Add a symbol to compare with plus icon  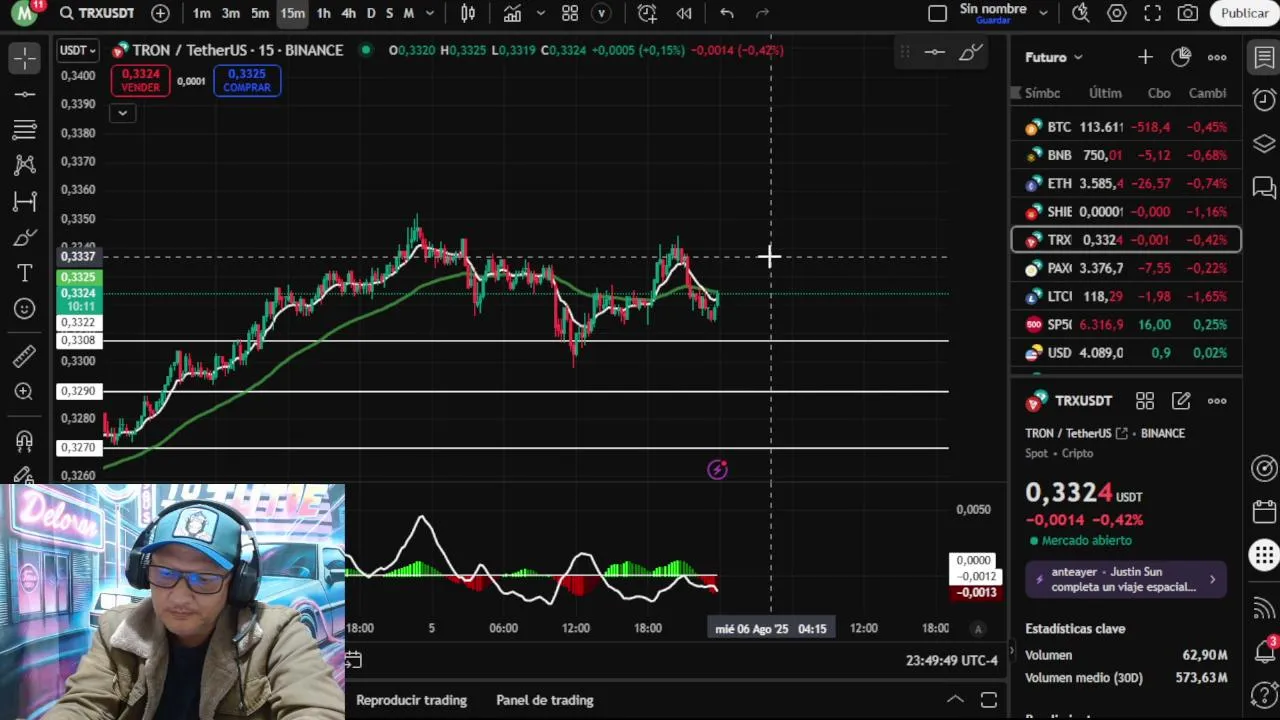coord(160,13)
